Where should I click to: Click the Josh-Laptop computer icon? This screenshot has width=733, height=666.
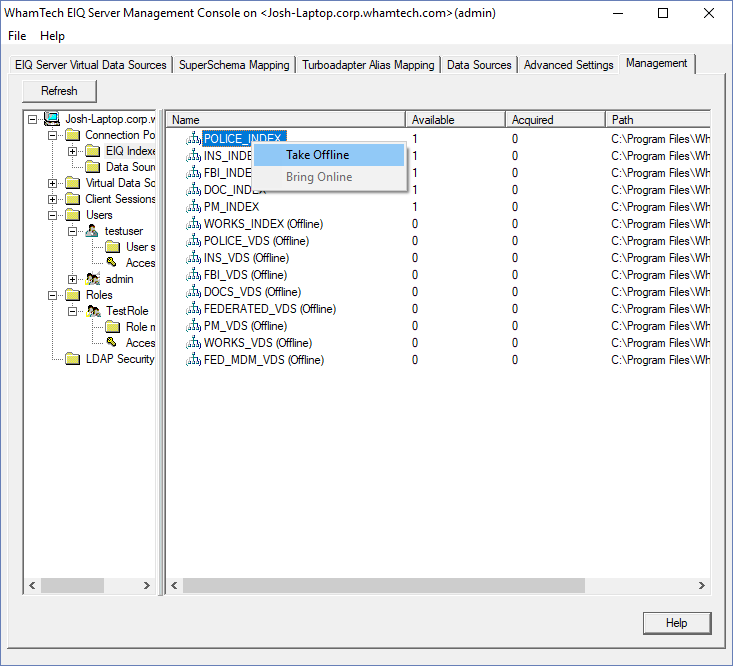click(52, 119)
